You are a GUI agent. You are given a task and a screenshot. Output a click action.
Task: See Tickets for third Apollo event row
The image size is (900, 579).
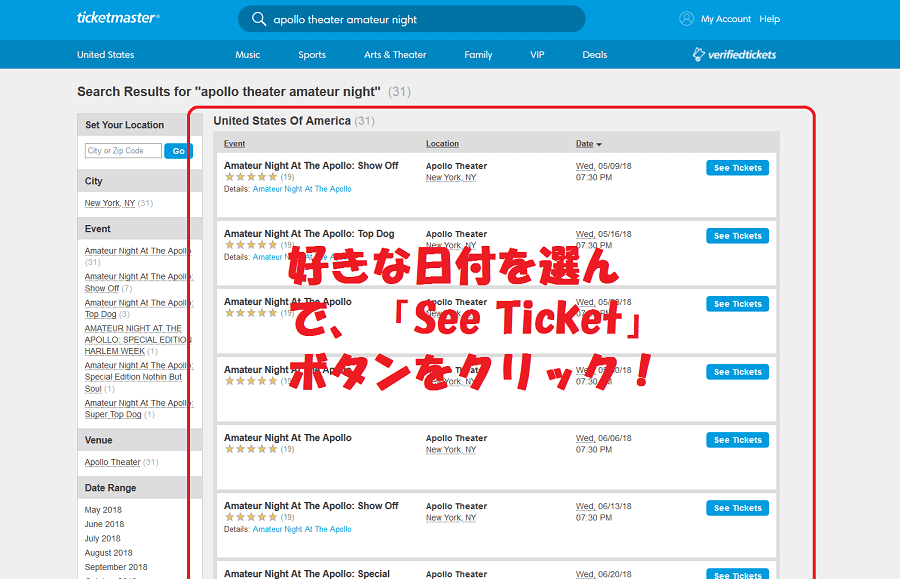pos(738,304)
